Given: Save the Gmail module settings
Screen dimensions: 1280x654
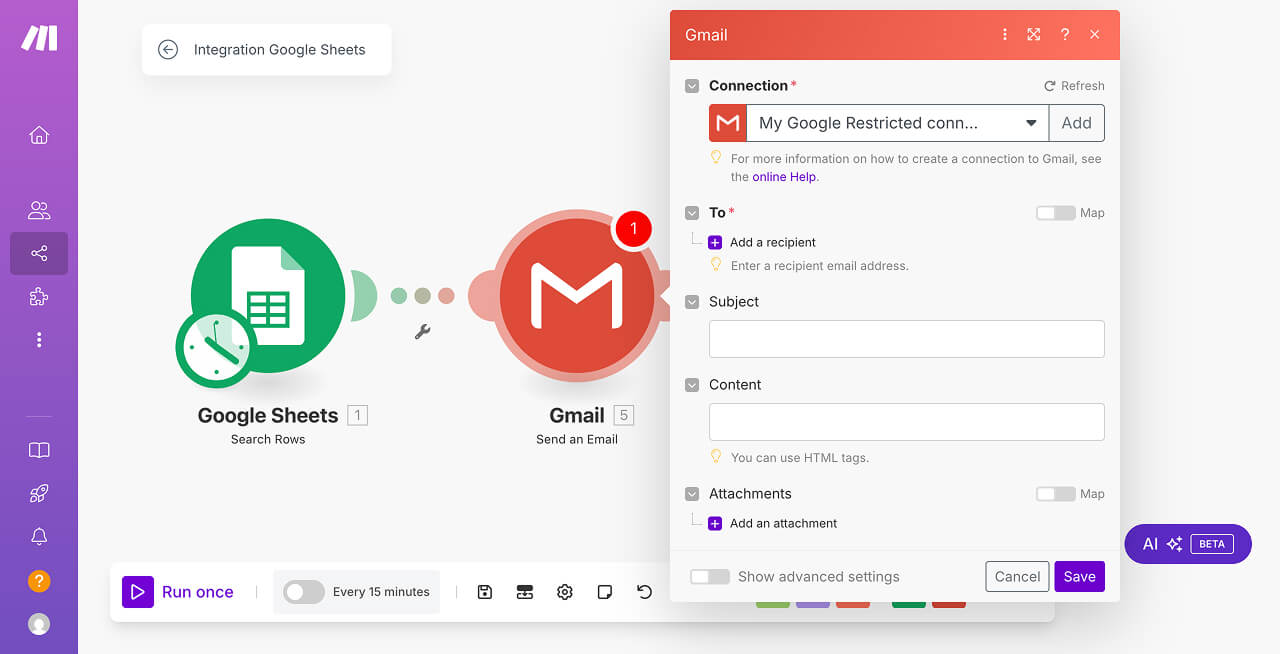Looking at the screenshot, I should (x=1080, y=577).
